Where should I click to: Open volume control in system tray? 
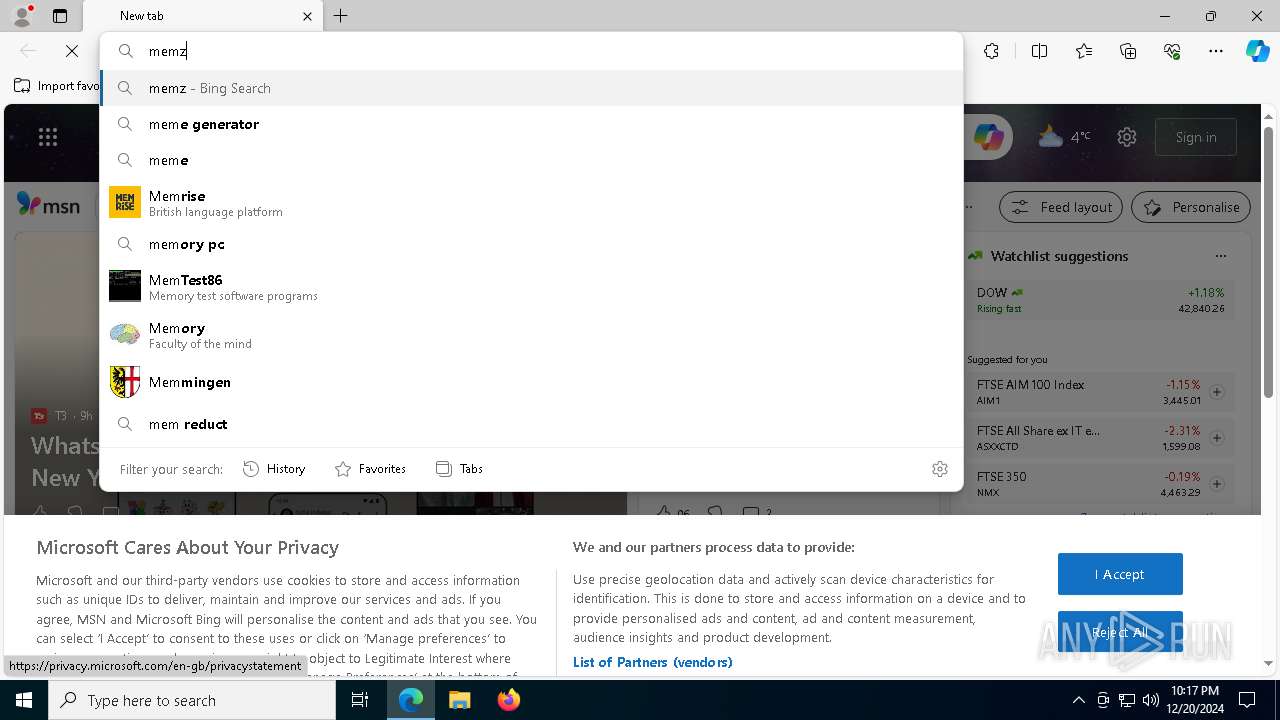(1151, 700)
